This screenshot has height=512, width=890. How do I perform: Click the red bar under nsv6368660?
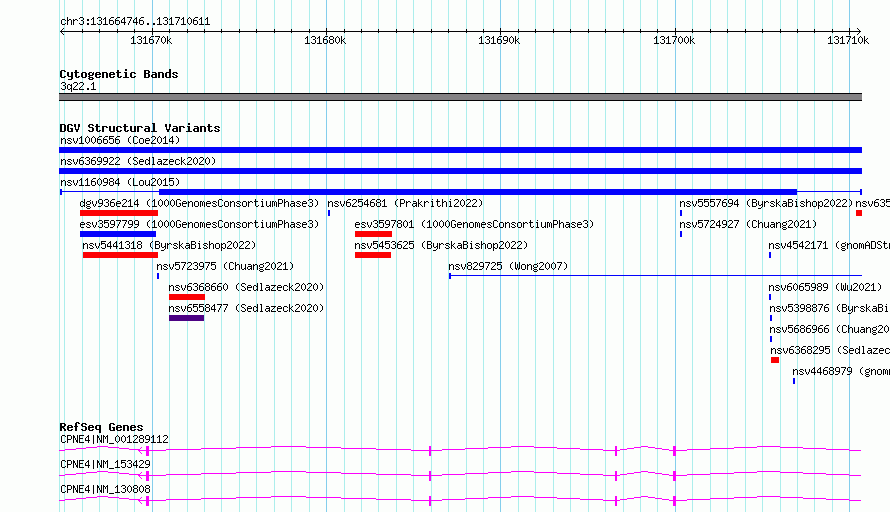click(x=187, y=297)
